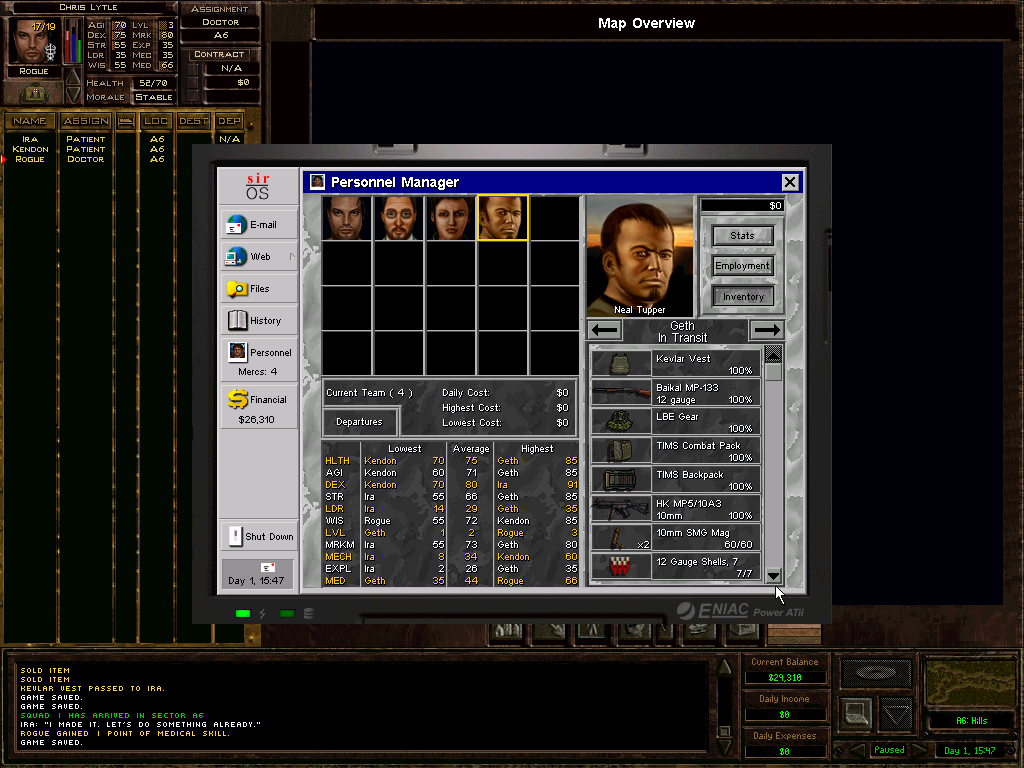Click the Inventory button

[x=743, y=296]
